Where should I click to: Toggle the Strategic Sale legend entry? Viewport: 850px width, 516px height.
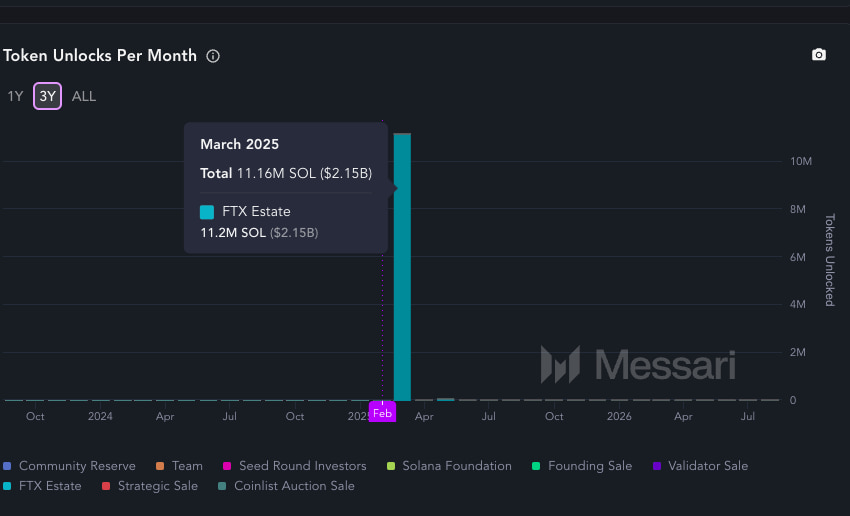tap(157, 486)
